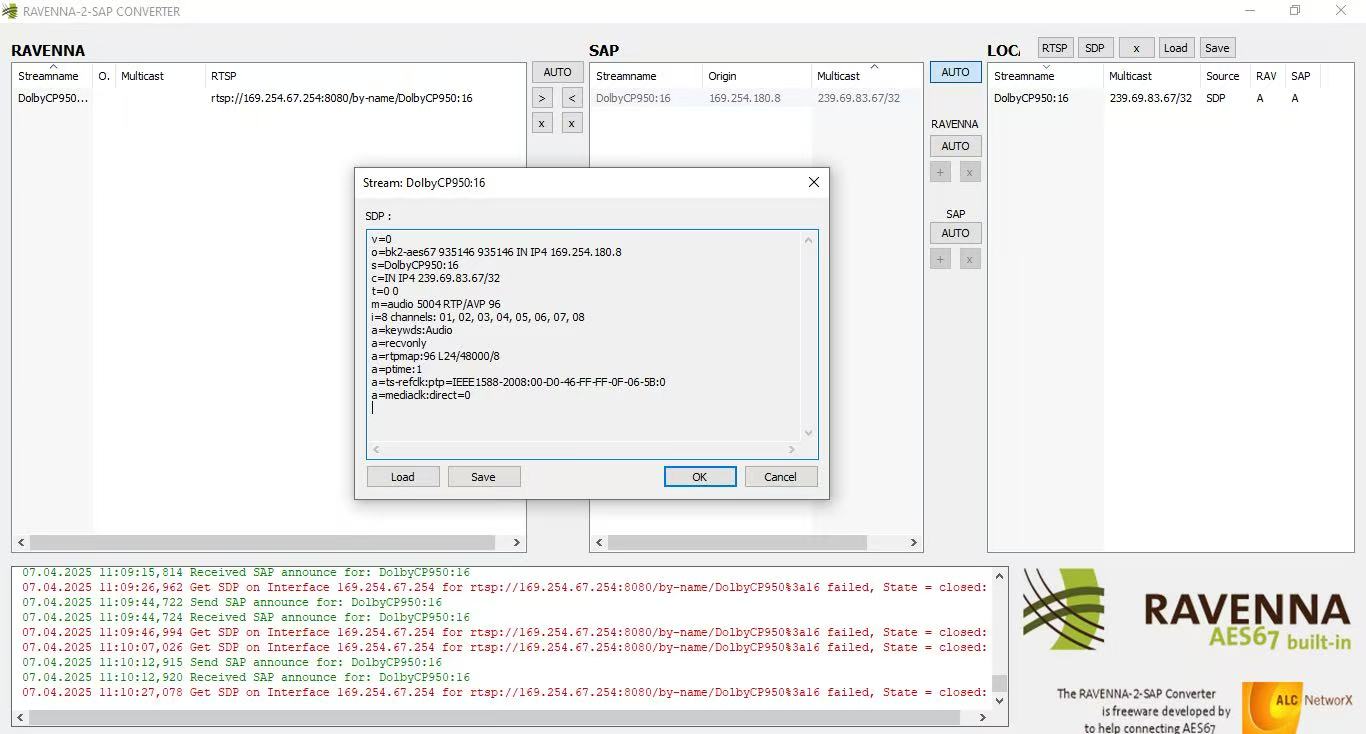The image size is (1366, 734).
Task: Click the '+' button under SAP AUTO
Action: click(x=940, y=259)
